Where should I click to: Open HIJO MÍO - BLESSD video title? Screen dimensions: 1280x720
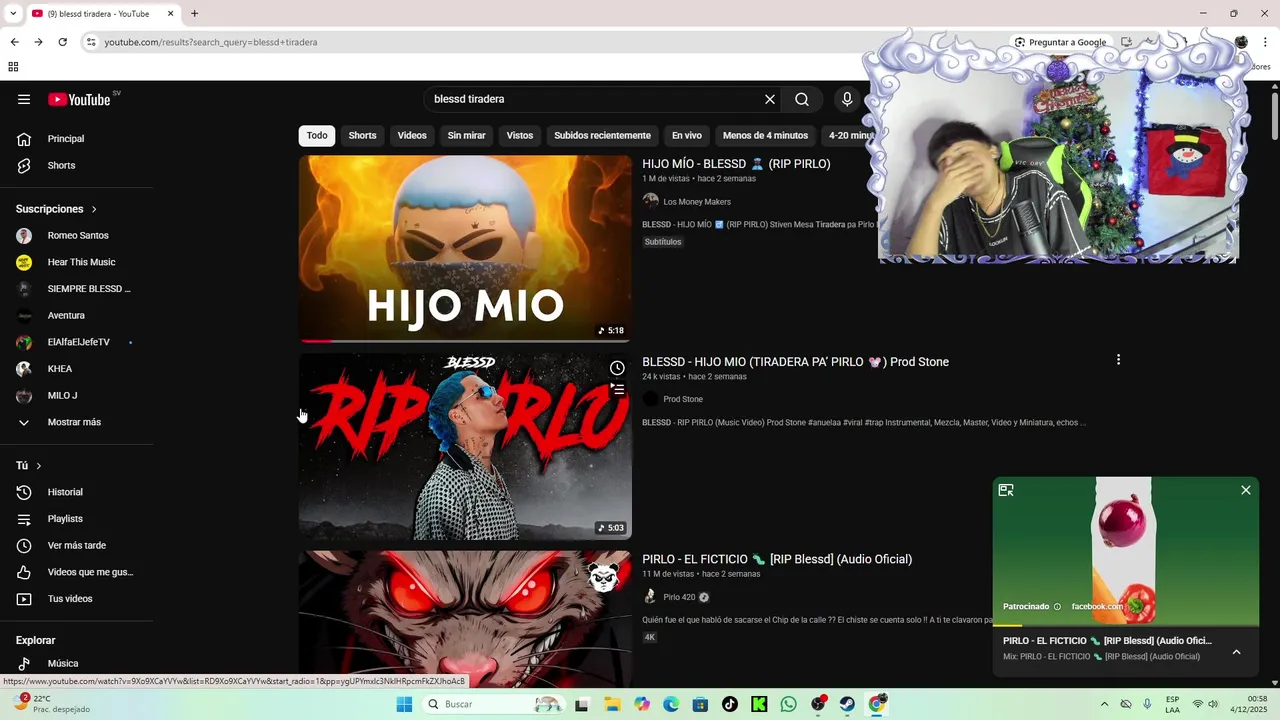[736, 164]
